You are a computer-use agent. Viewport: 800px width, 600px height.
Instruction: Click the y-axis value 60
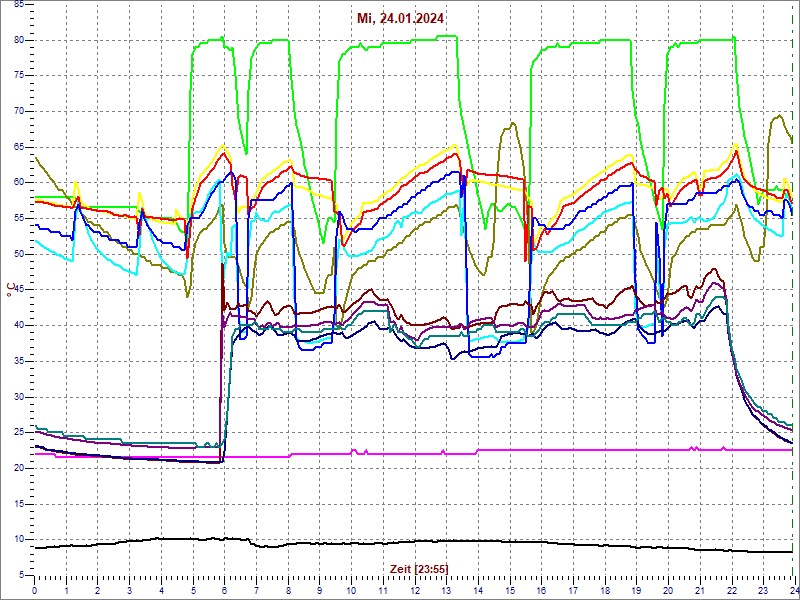click(19, 183)
